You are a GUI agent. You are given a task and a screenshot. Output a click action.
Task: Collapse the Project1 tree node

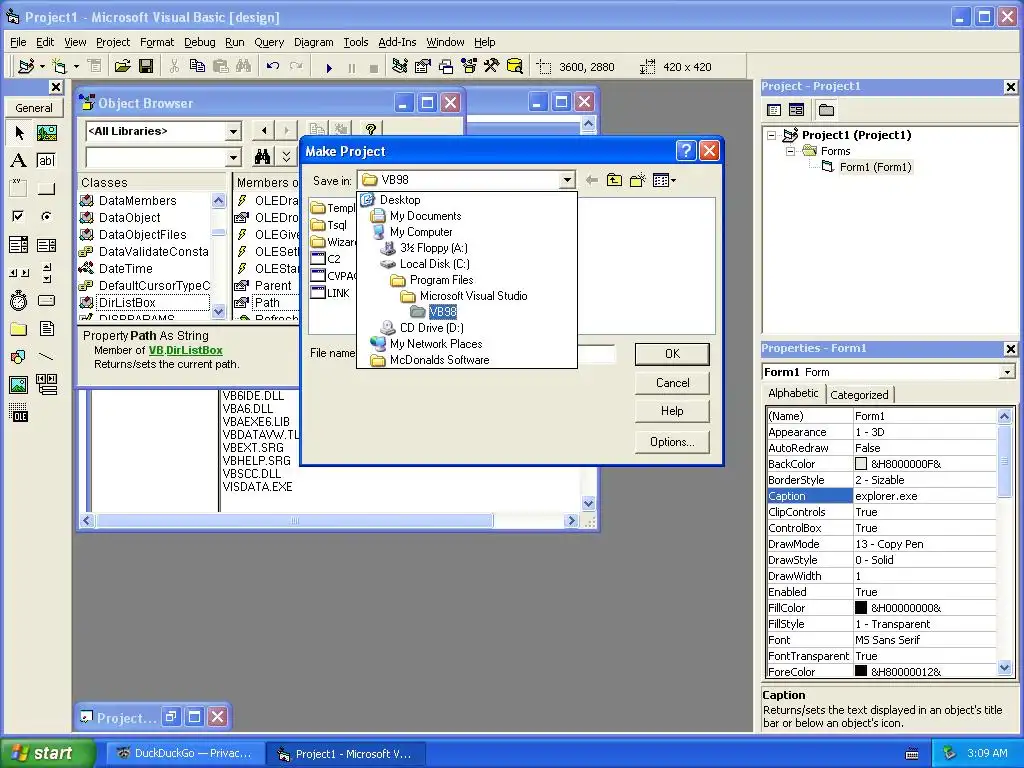(x=772, y=135)
